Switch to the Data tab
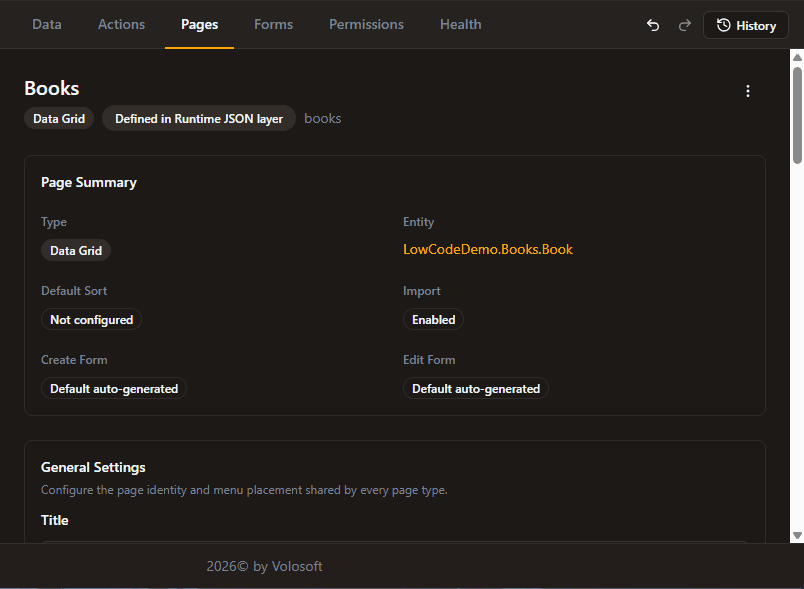This screenshot has width=804, height=589. (47, 25)
